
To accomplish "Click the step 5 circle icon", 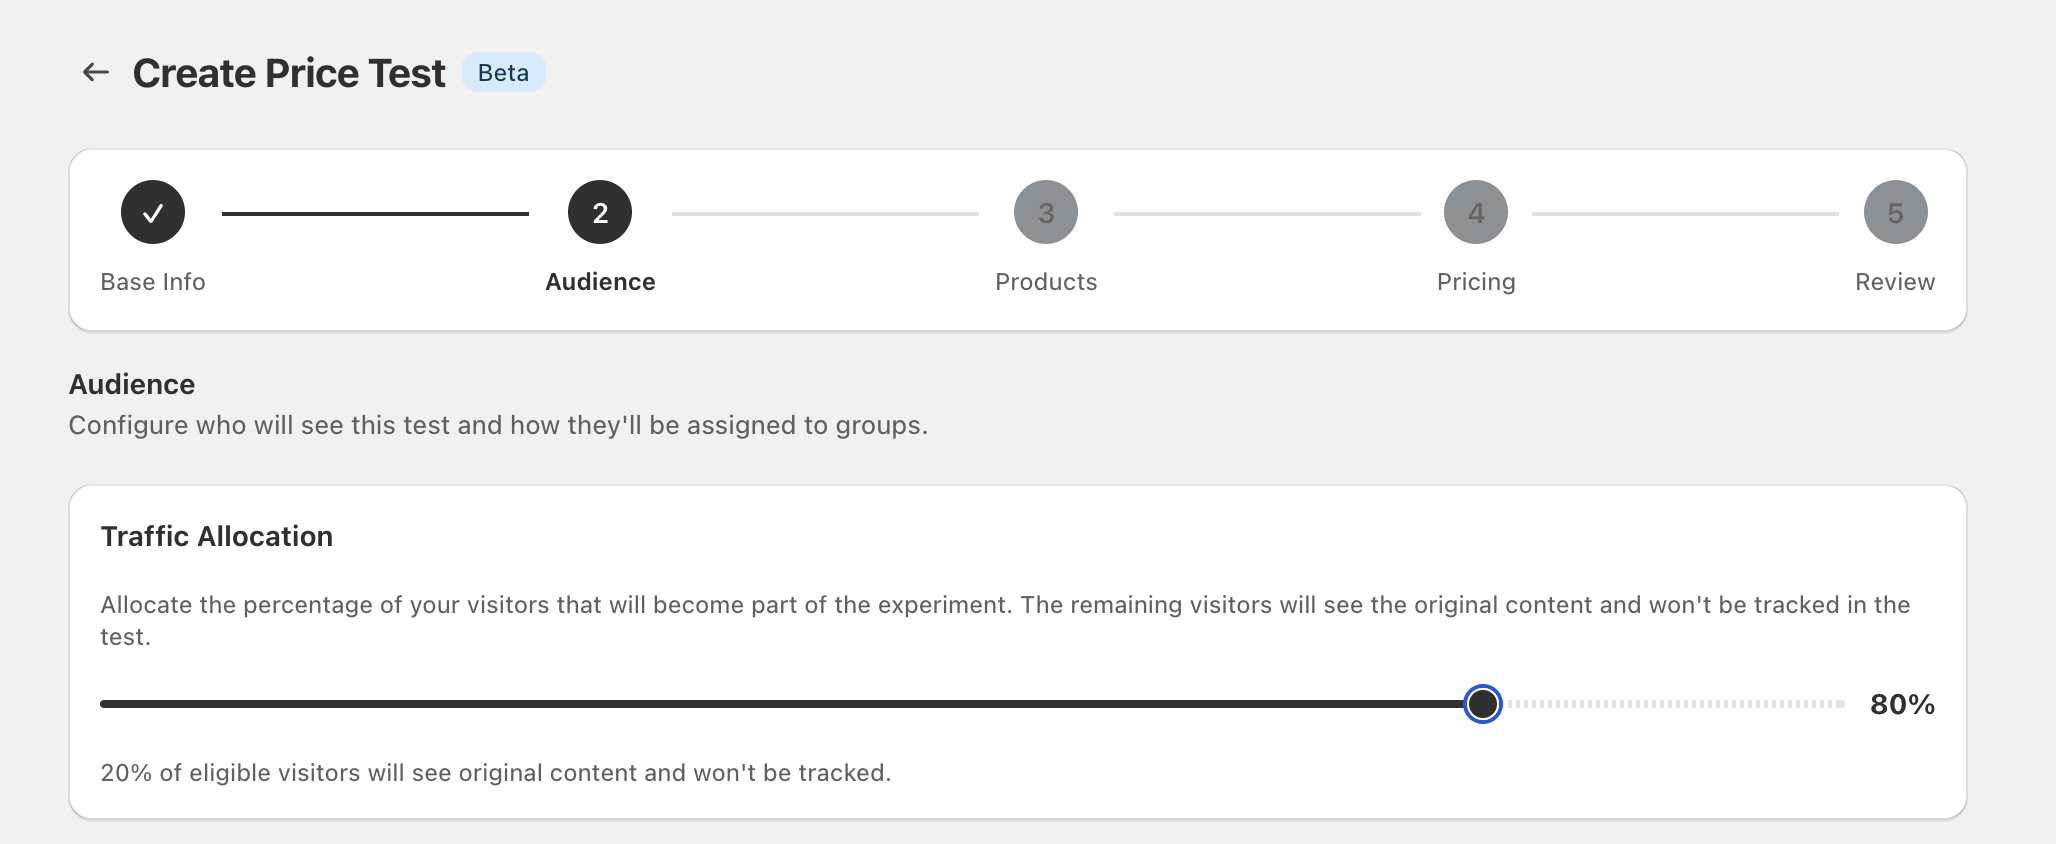I will pos(1895,212).
